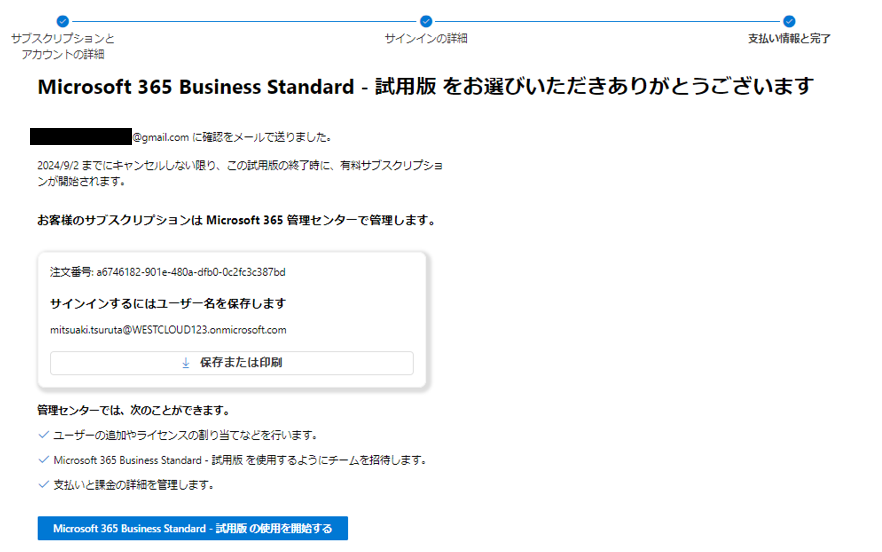Click the text 支払いと課金の詳細を管理します
Viewport: 882px width, 552px height.
[x=134, y=484]
